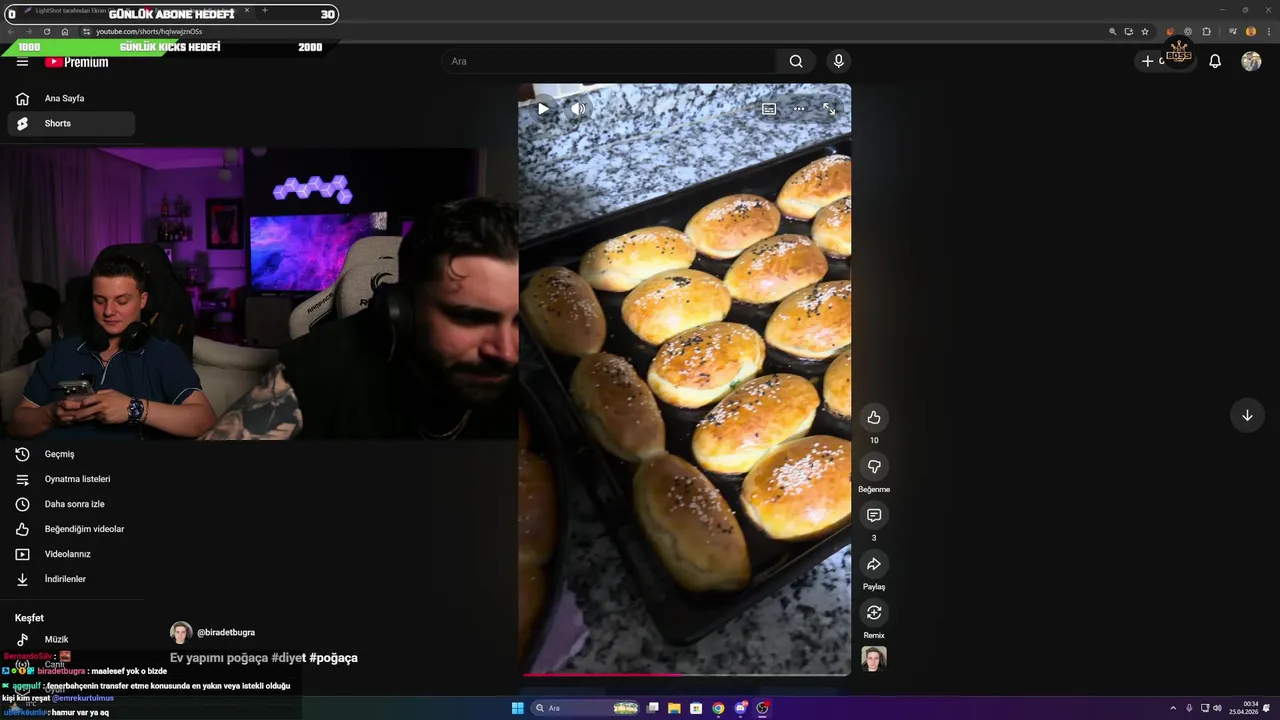Click the browser home button
Screen dimensions: 1280x720
65,32
